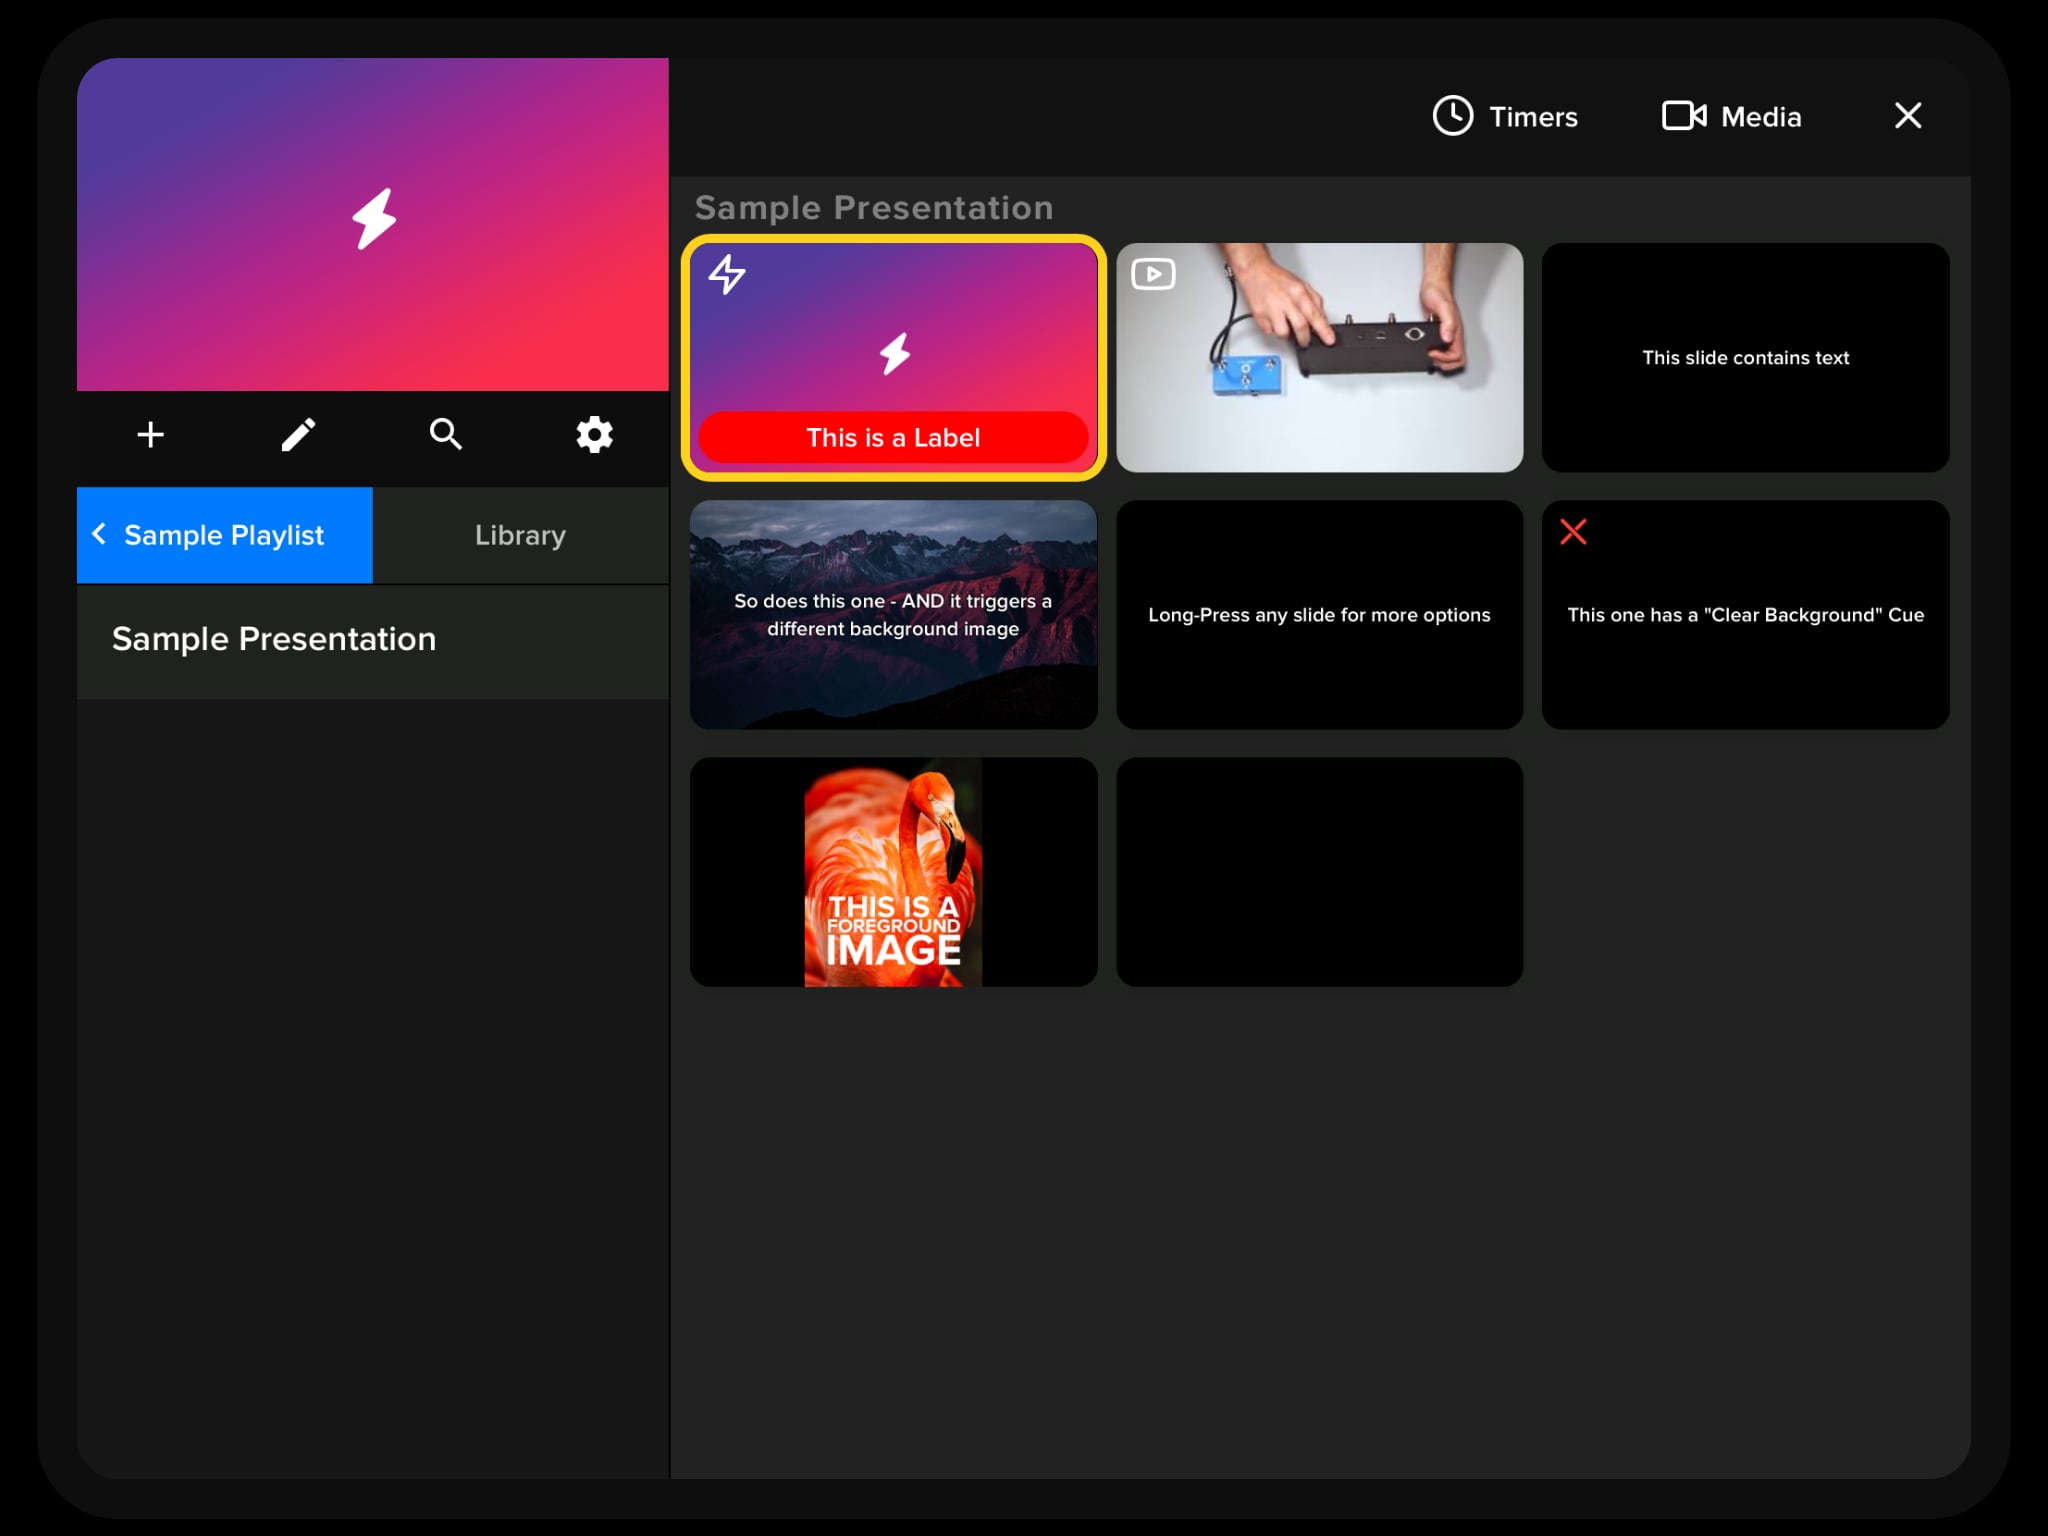The height and width of the screenshot is (1536, 2048).
Task: Click the plus add icon
Action: pyautogui.click(x=150, y=435)
